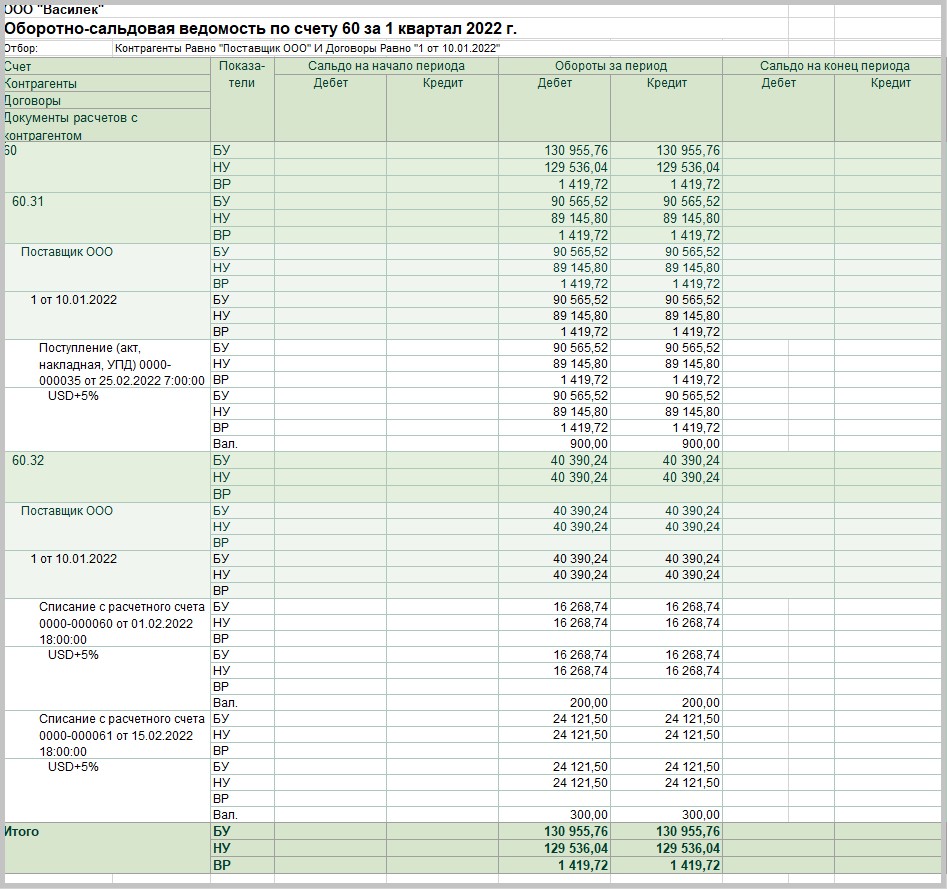Click the "ВР" indicator in the Итого row
This screenshot has width=947, height=889.
[x=222, y=865]
